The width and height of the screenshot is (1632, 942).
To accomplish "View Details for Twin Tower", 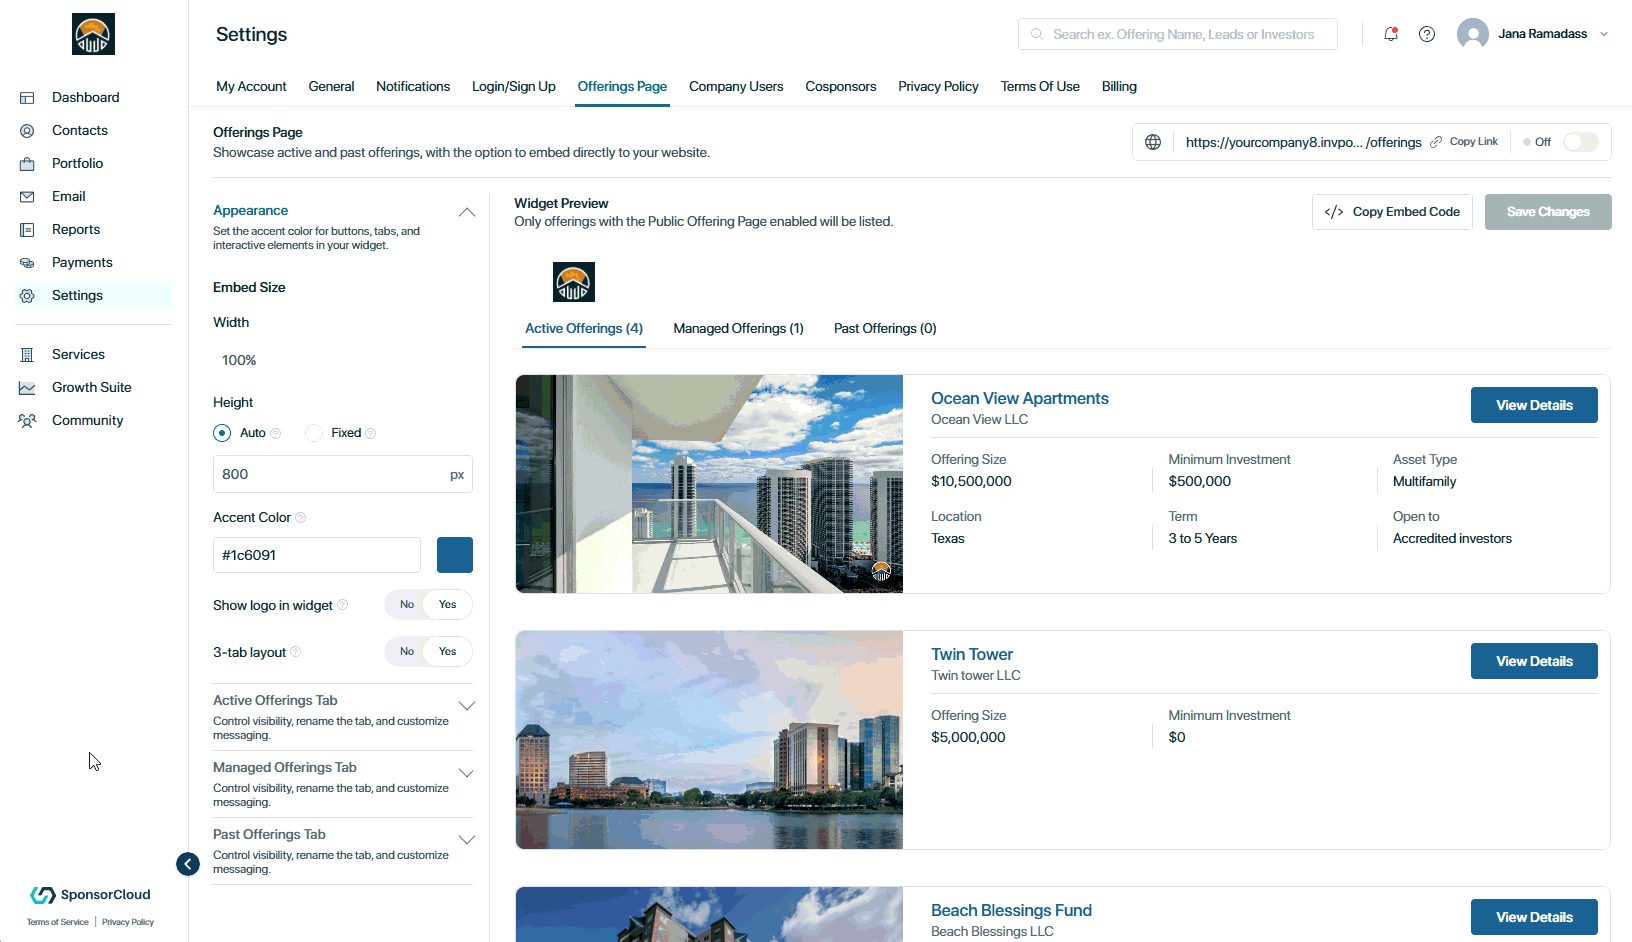I will pyautogui.click(x=1534, y=661).
